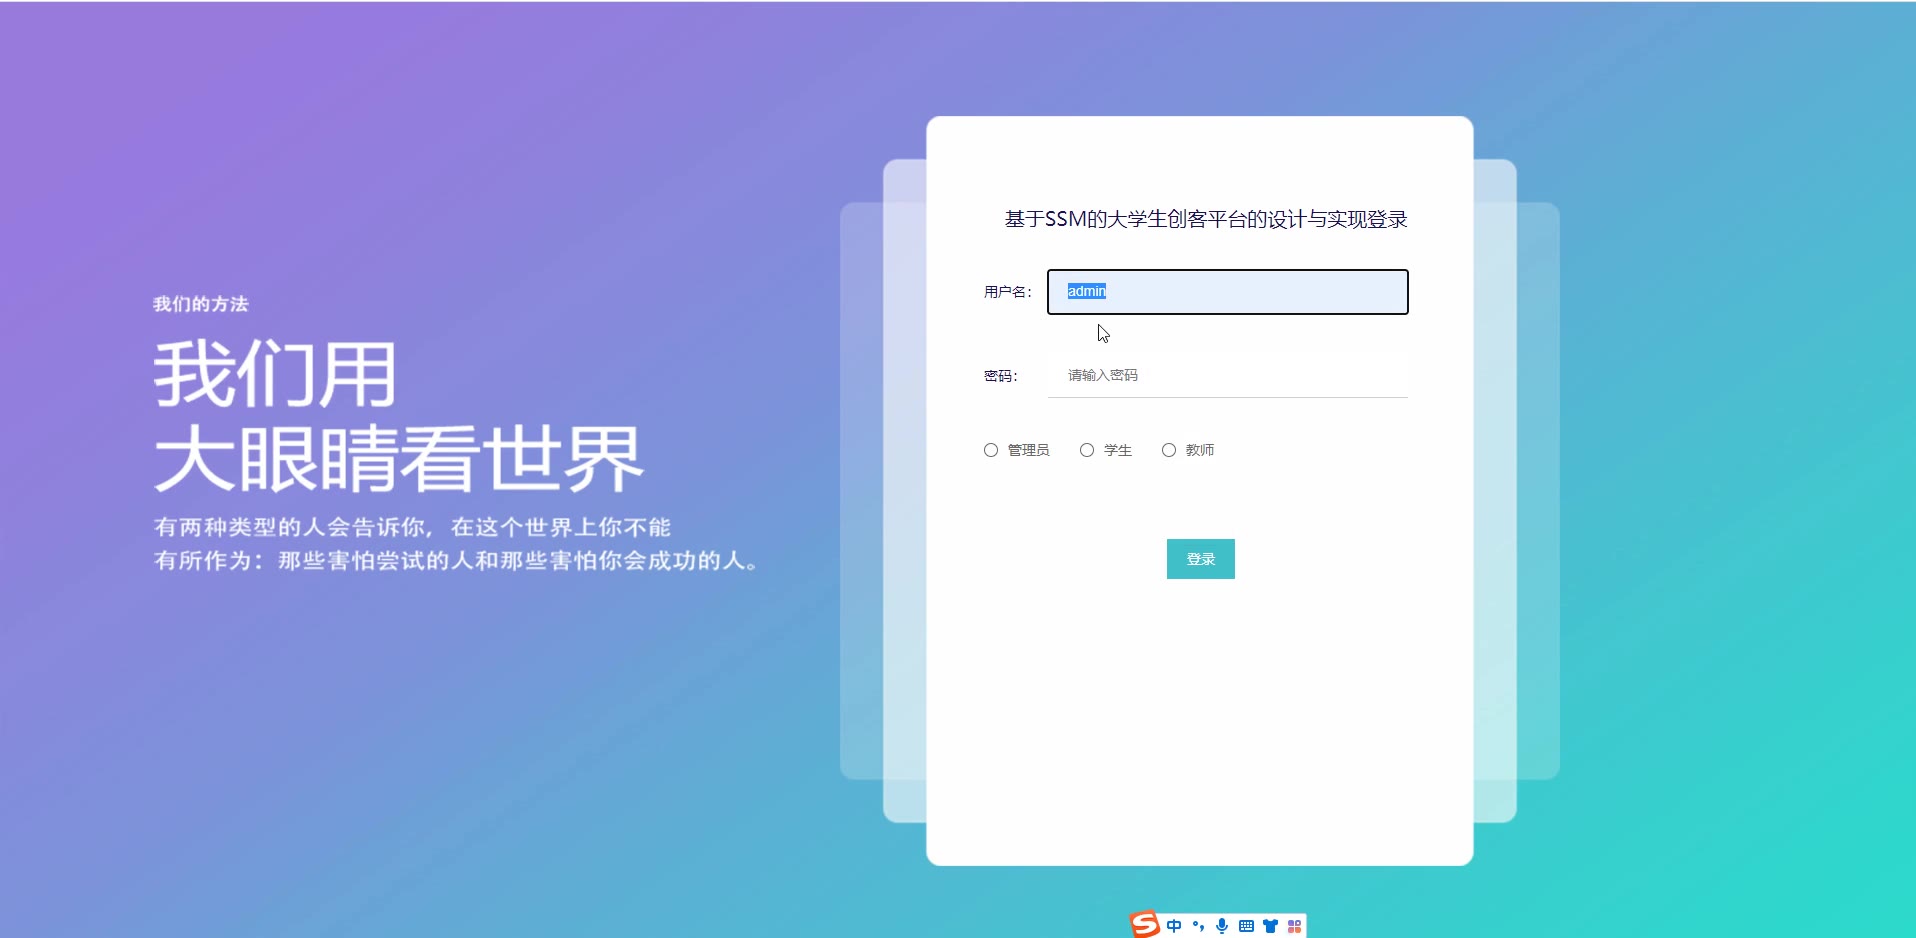
Task: Click the login form title heading
Action: (x=1206, y=219)
